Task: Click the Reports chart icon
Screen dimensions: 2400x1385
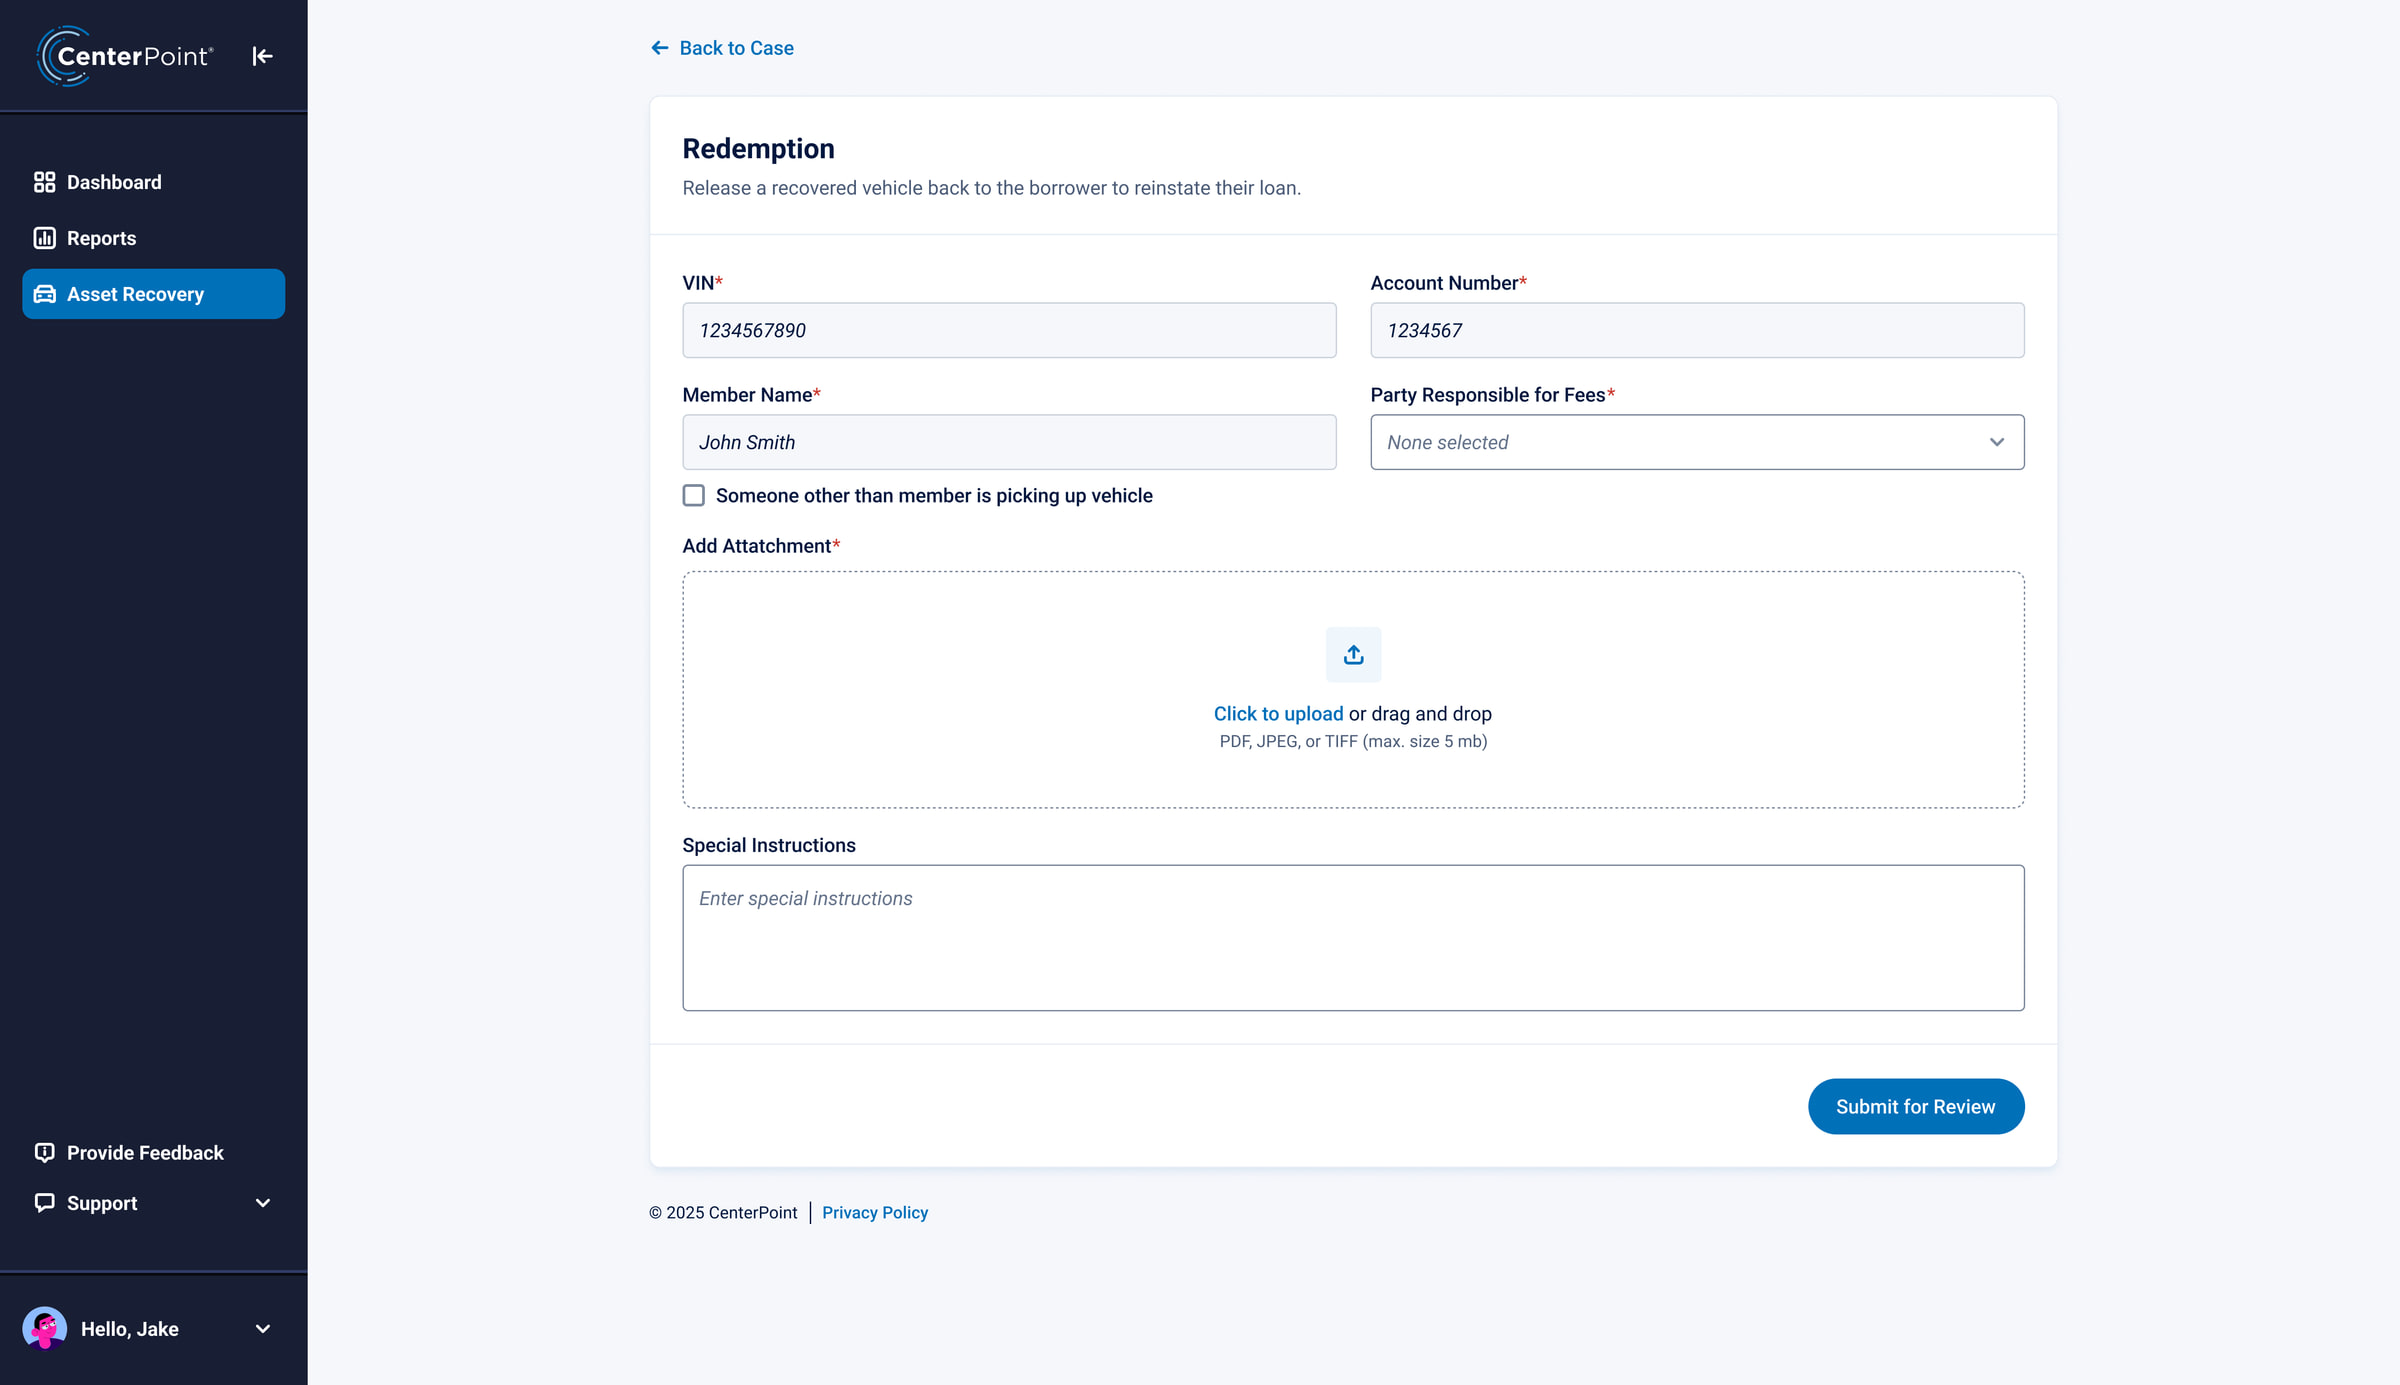Action: pos(44,238)
